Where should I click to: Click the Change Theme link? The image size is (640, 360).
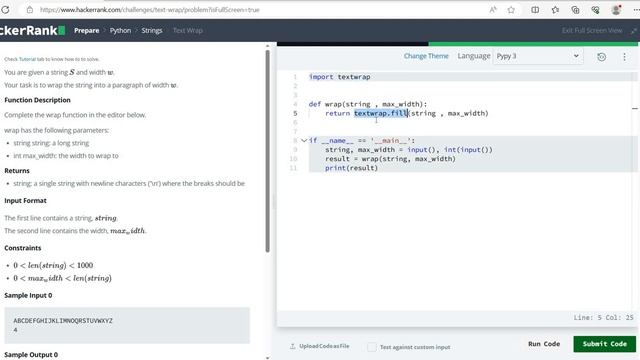[x=426, y=56]
